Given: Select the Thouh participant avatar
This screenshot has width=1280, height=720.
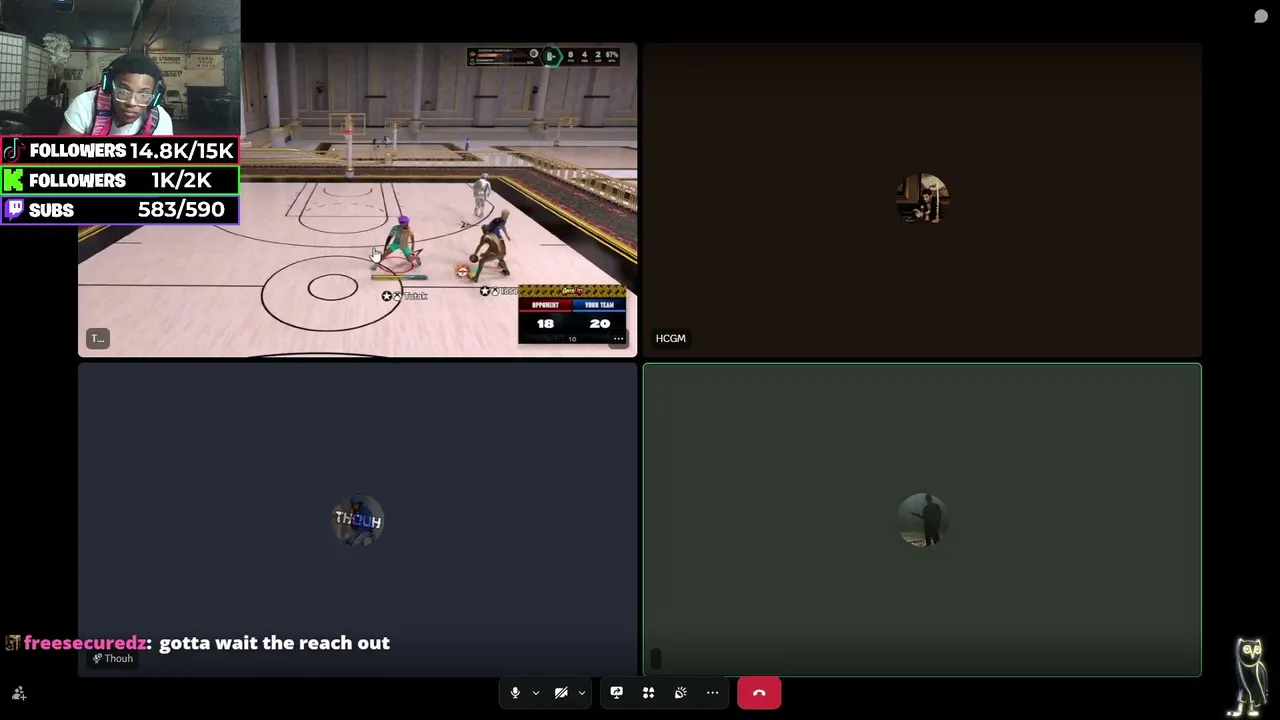Looking at the screenshot, I should coord(358,520).
